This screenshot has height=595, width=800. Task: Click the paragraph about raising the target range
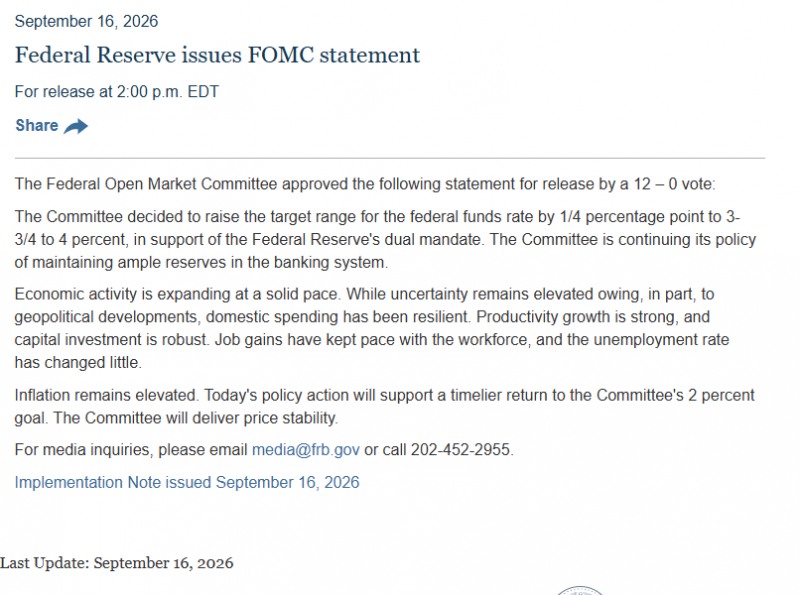385,239
